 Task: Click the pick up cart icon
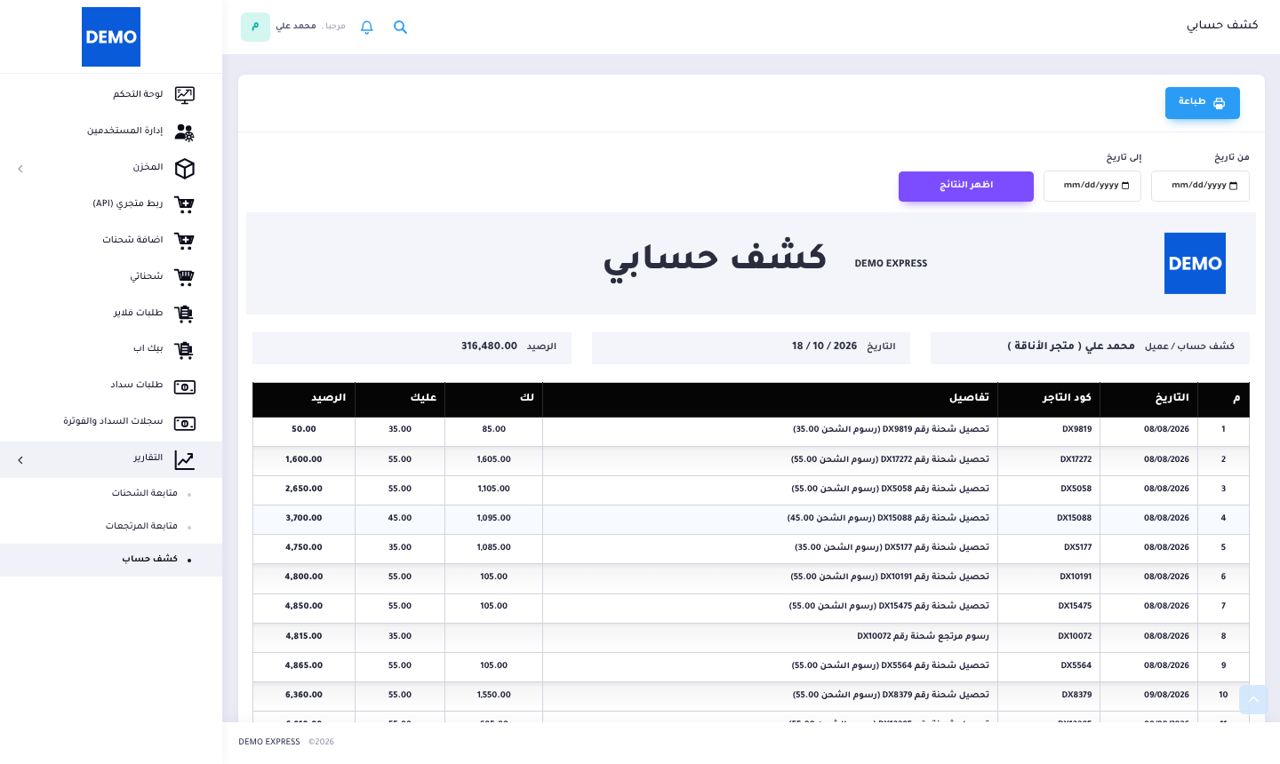pyautogui.click(x=184, y=350)
